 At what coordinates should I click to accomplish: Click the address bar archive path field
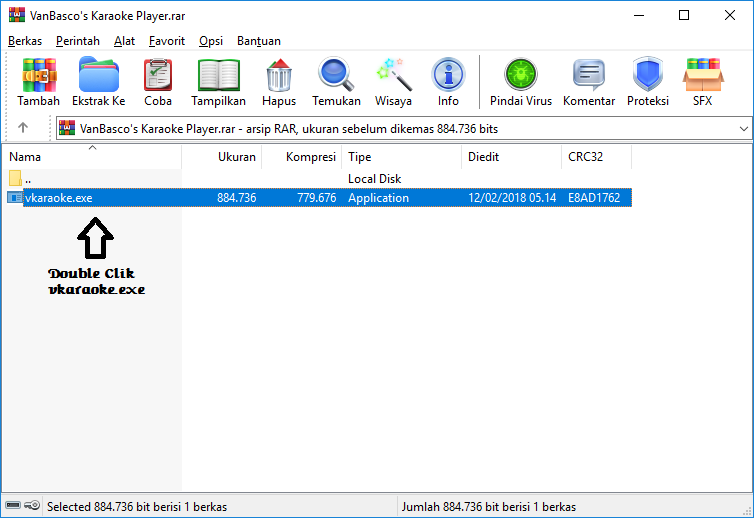click(404, 128)
